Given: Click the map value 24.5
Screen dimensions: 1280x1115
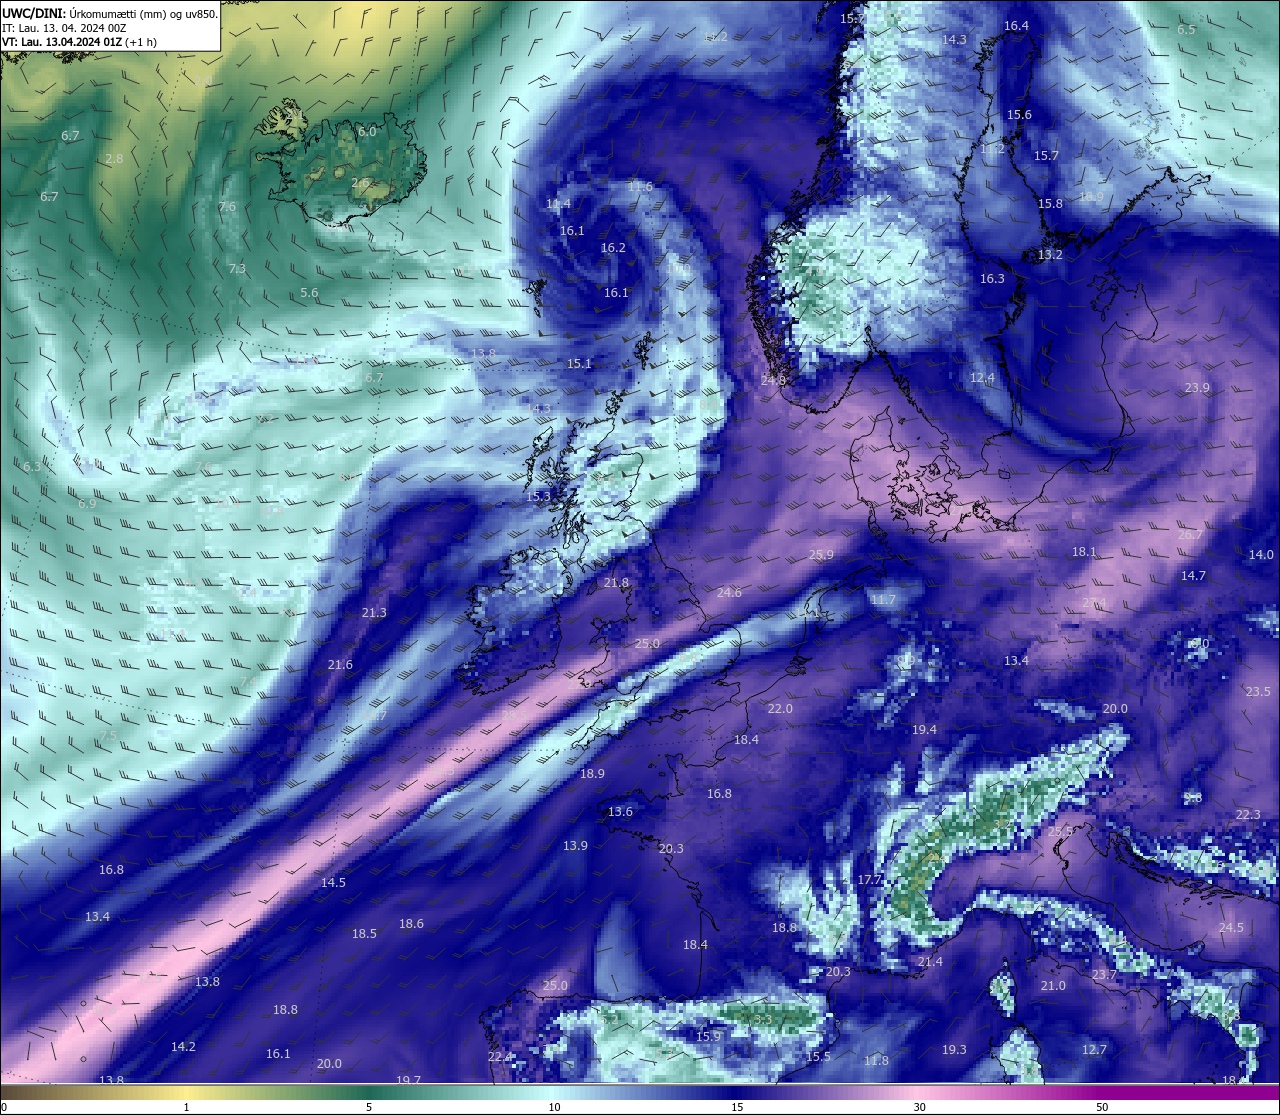Looking at the screenshot, I should [1231, 928].
